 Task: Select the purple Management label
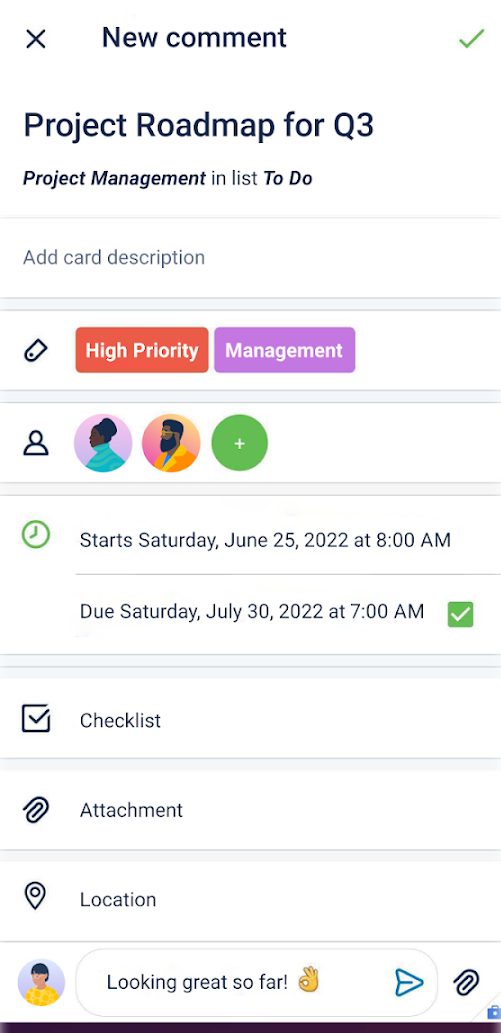point(284,350)
